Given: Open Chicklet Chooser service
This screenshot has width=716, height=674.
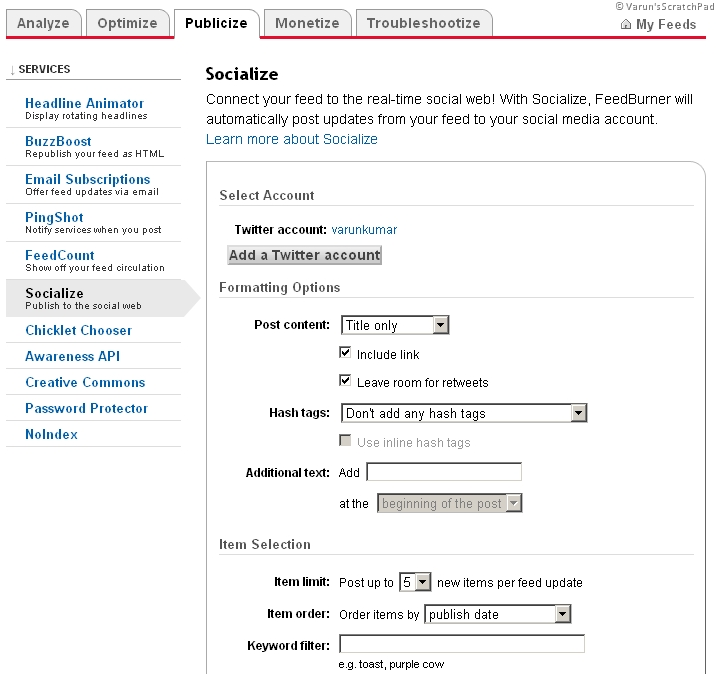Looking at the screenshot, I should [x=79, y=330].
